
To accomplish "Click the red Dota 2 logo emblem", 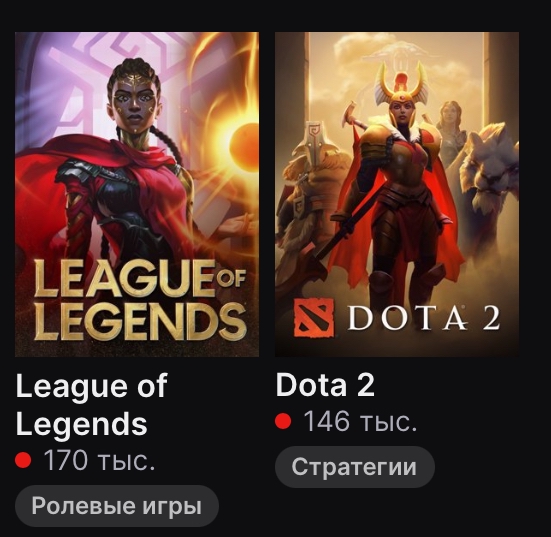I will click(314, 318).
